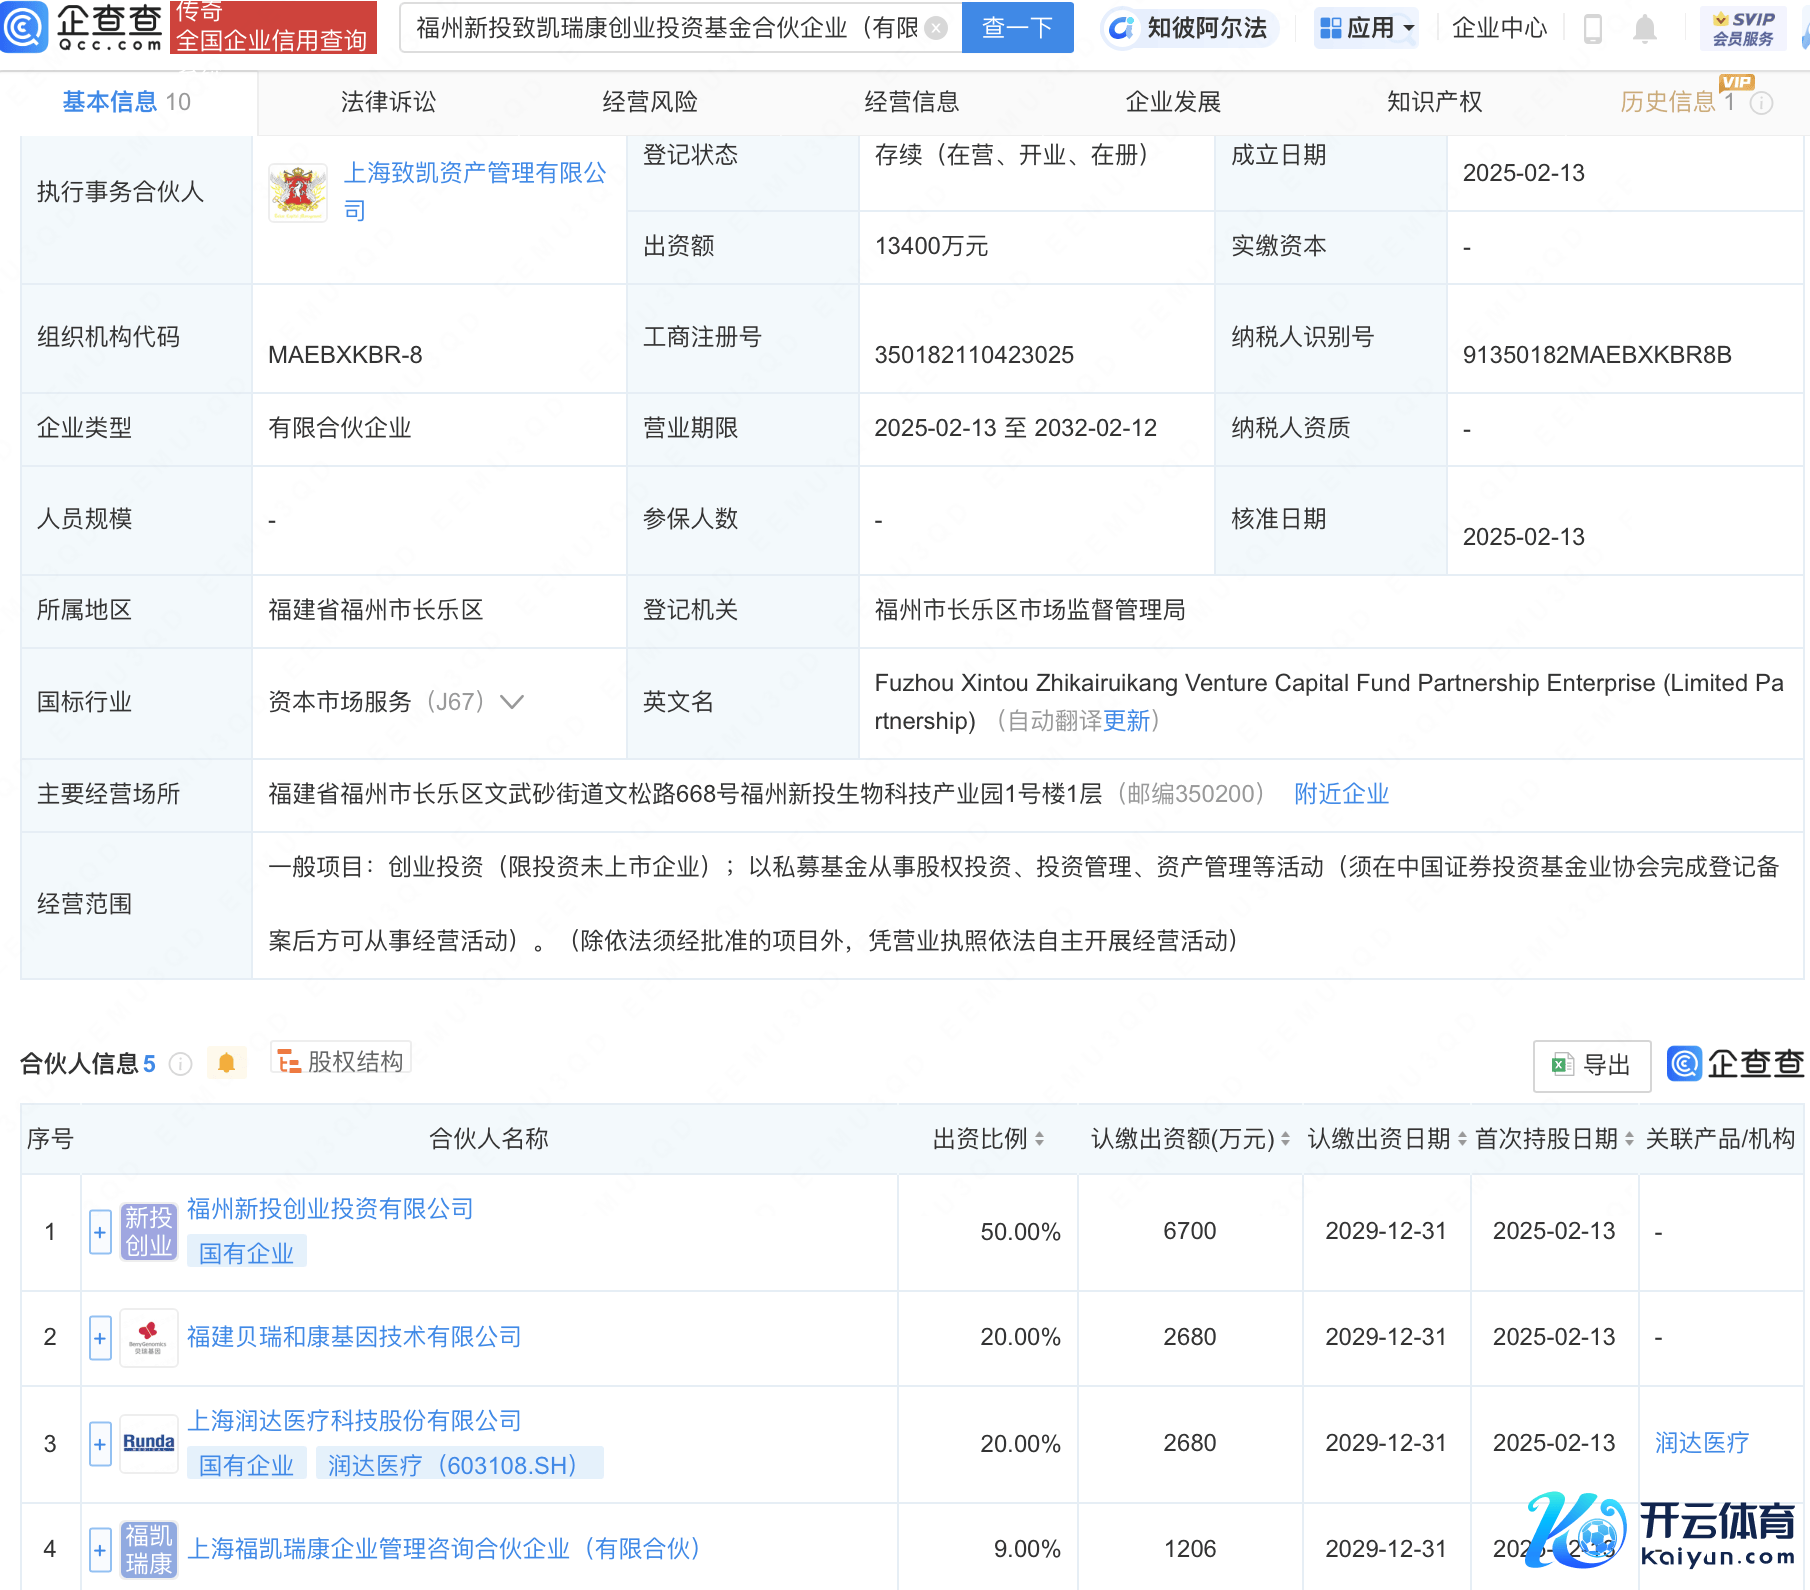The height and width of the screenshot is (1590, 1810).
Task: Open the 附近企业 link
Action: pyautogui.click(x=1341, y=794)
